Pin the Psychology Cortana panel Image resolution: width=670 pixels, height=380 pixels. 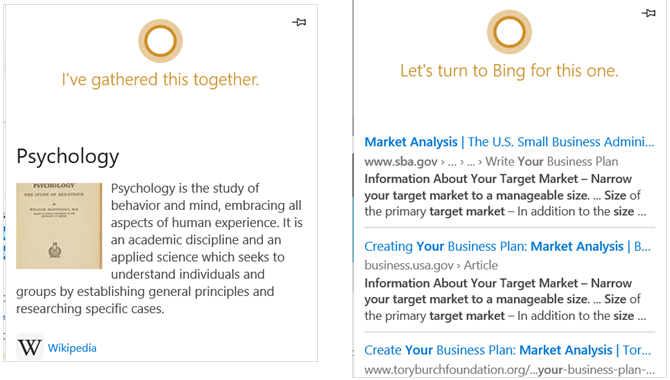(x=299, y=22)
